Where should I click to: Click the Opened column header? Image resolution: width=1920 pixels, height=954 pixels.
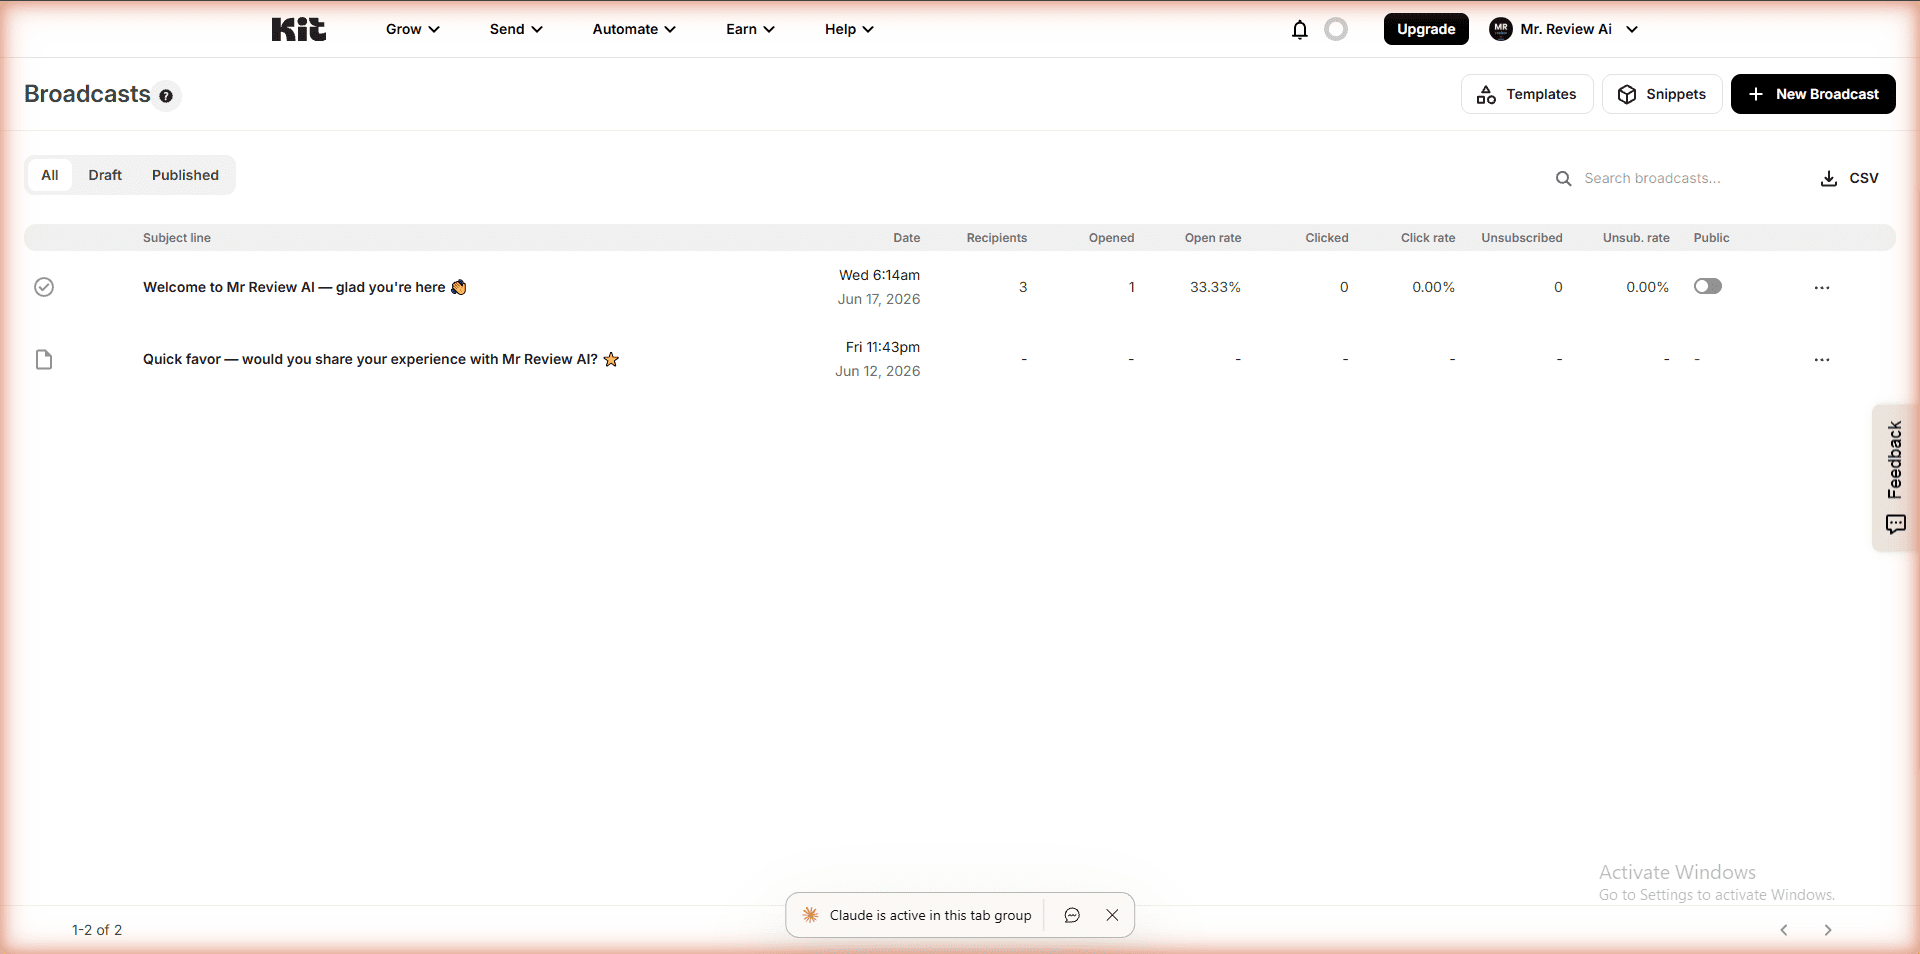[1111, 238]
